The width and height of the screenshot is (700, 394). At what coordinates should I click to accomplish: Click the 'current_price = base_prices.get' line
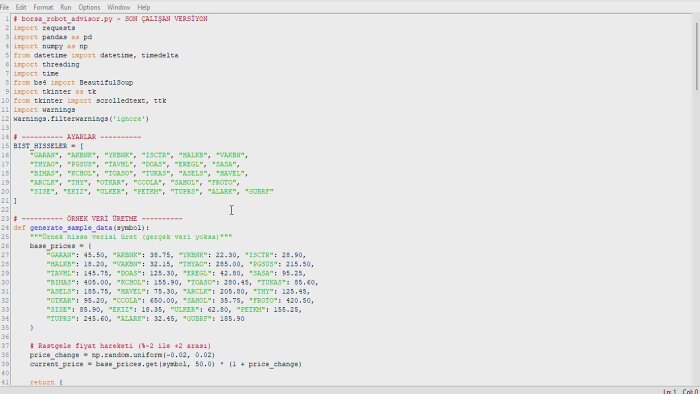(166, 364)
